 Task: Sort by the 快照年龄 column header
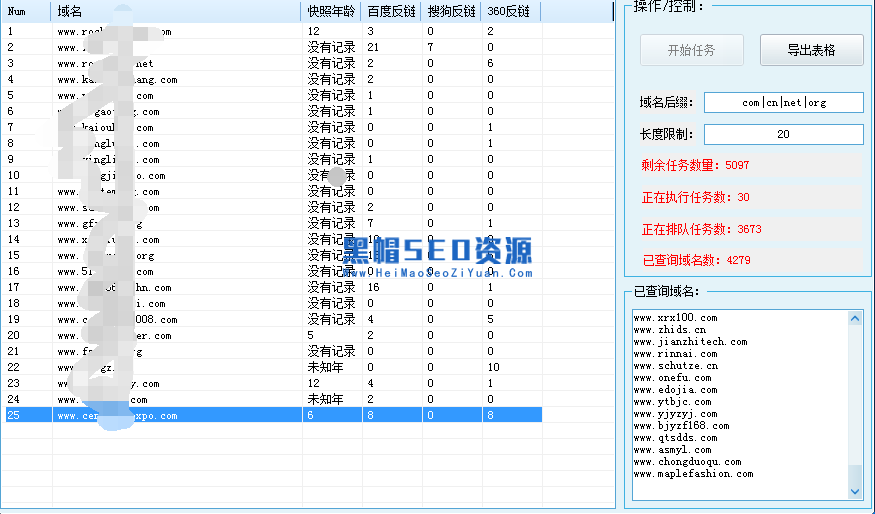point(330,12)
